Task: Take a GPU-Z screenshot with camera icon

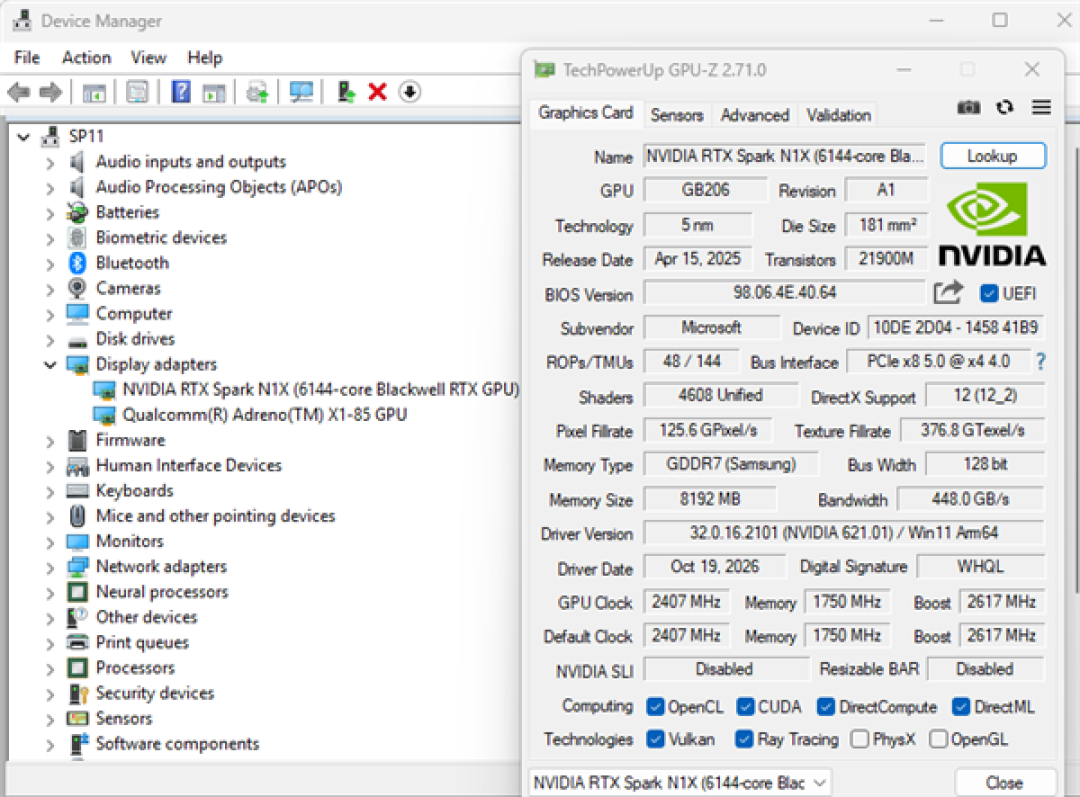Action: (968, 107)
